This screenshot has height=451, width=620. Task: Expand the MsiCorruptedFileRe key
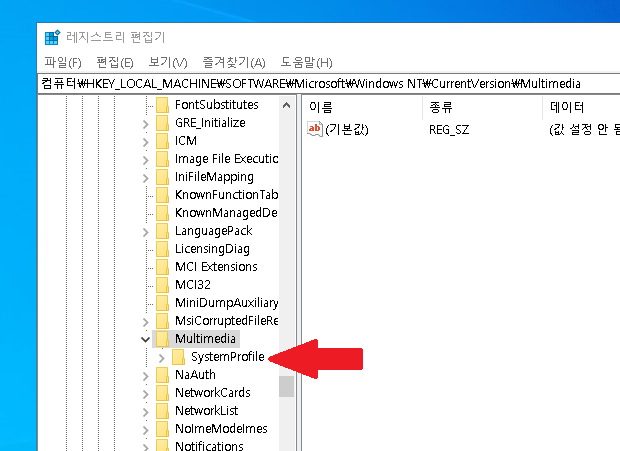(146, 322)
